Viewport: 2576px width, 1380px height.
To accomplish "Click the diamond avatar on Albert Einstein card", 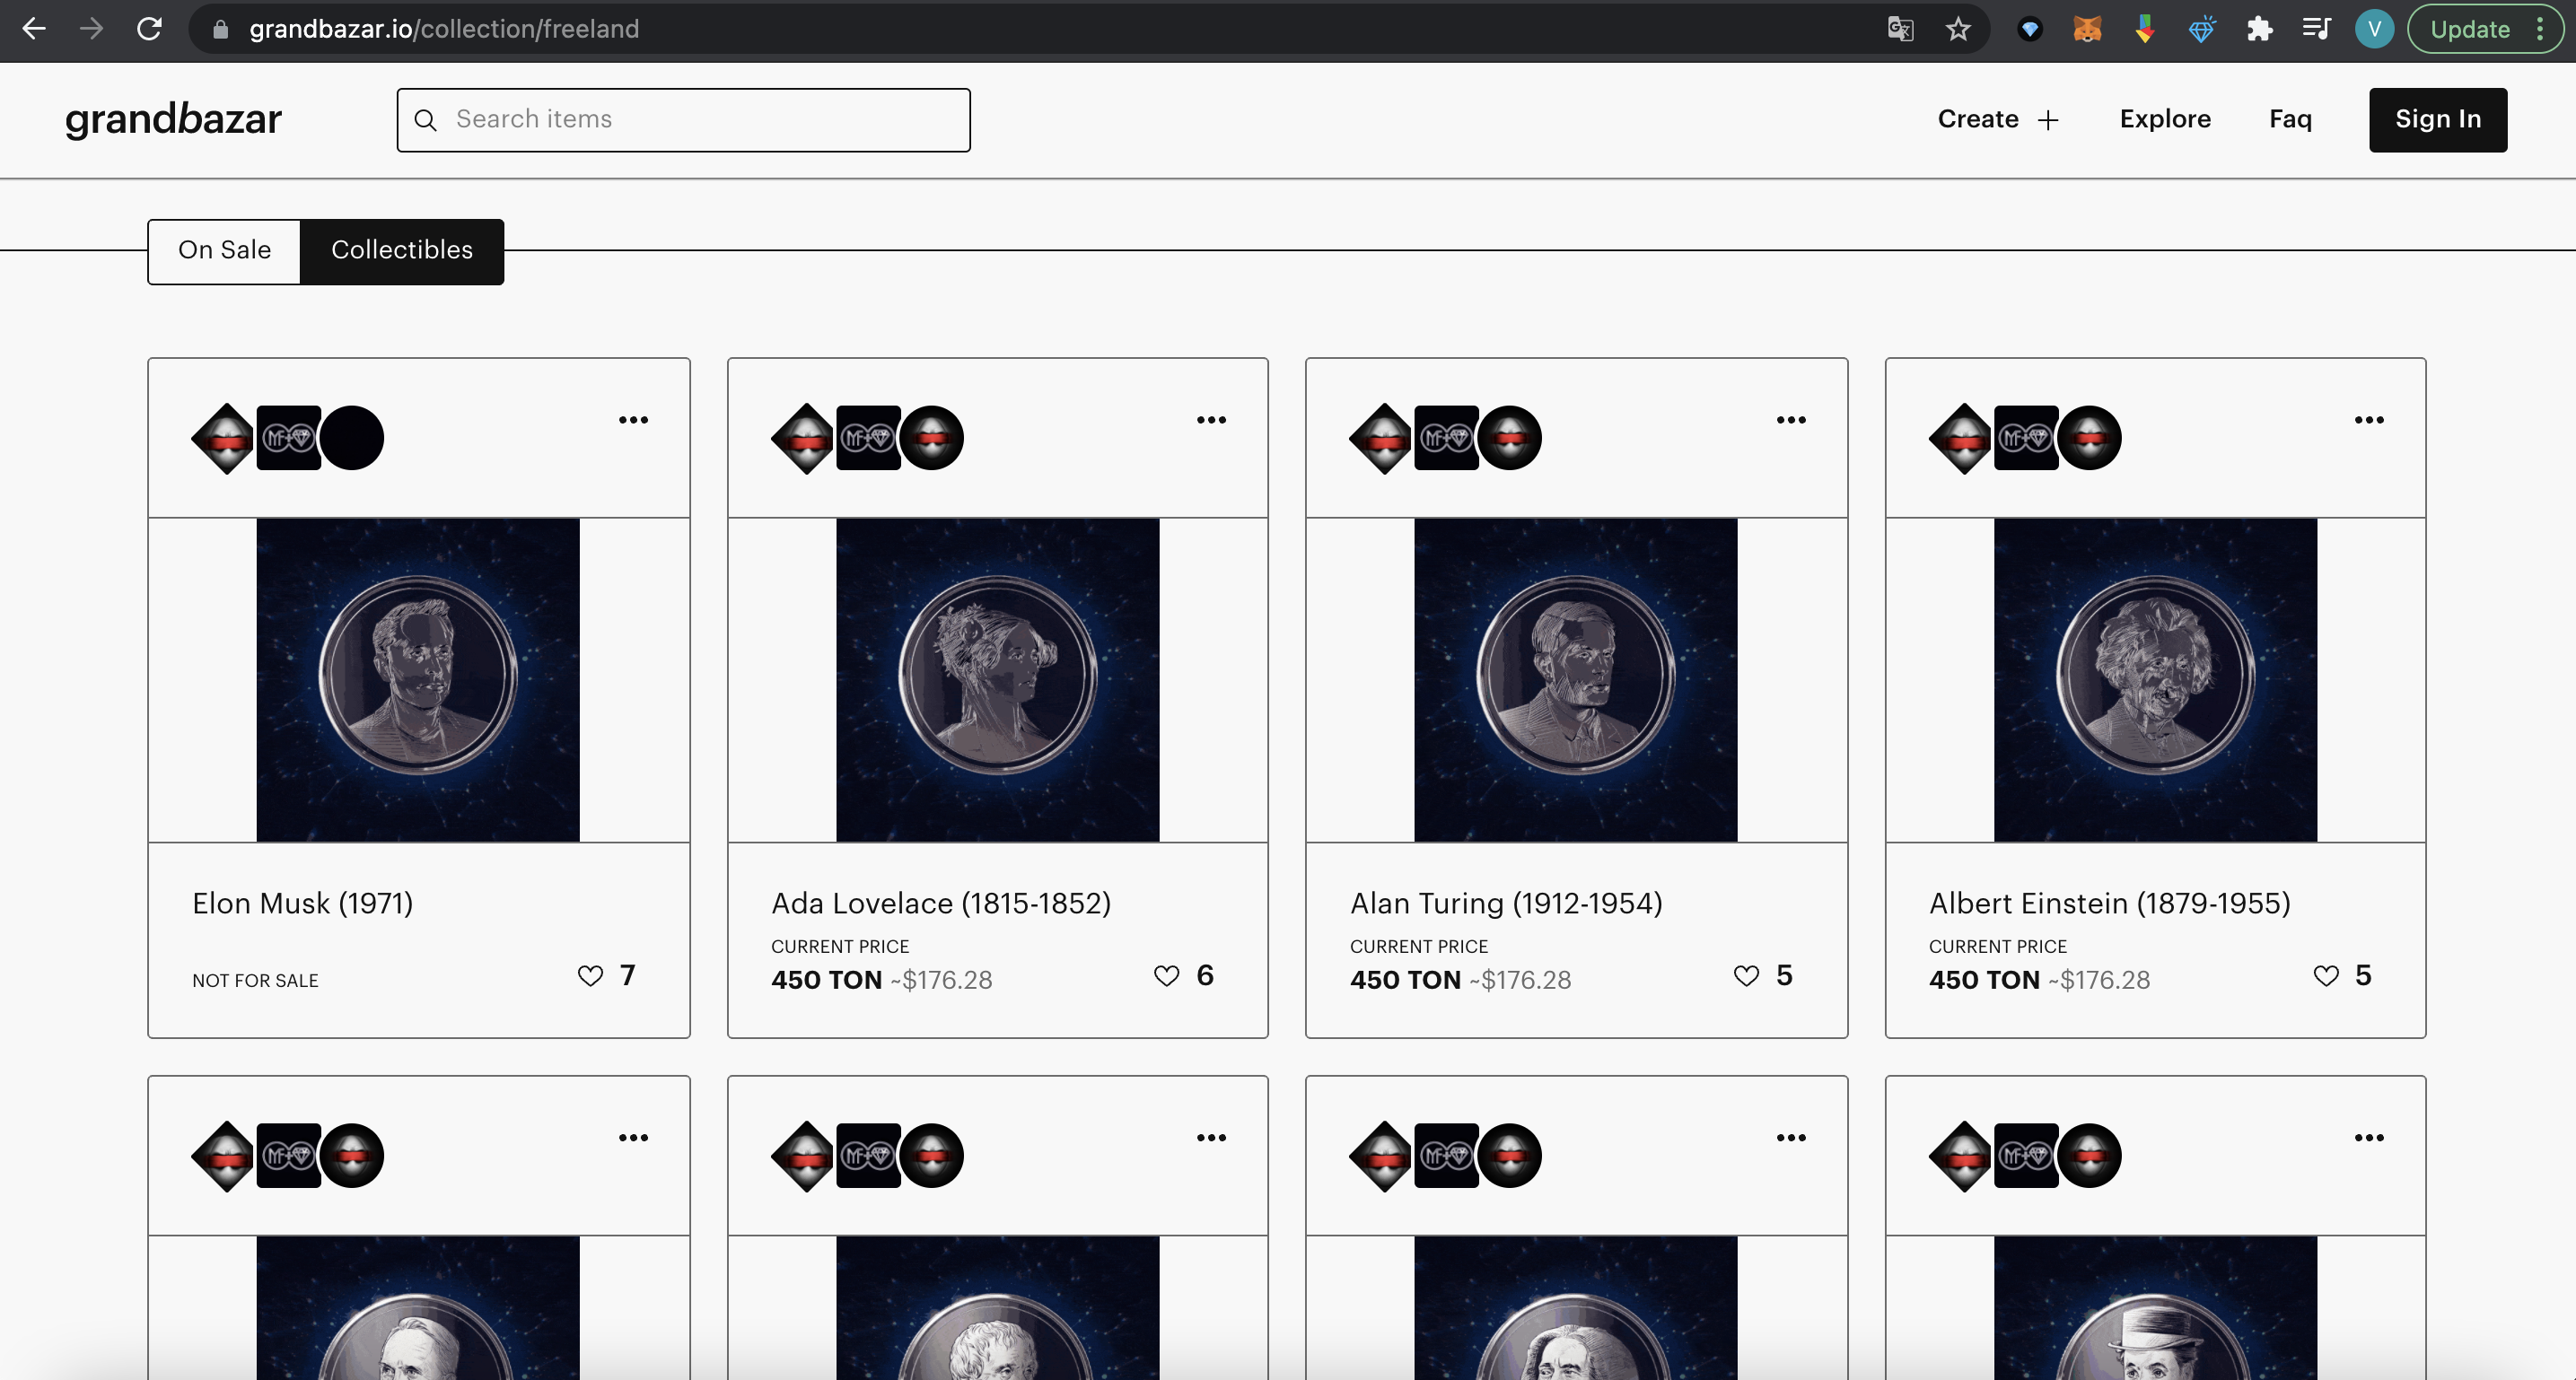I will tap(1963, 438).
